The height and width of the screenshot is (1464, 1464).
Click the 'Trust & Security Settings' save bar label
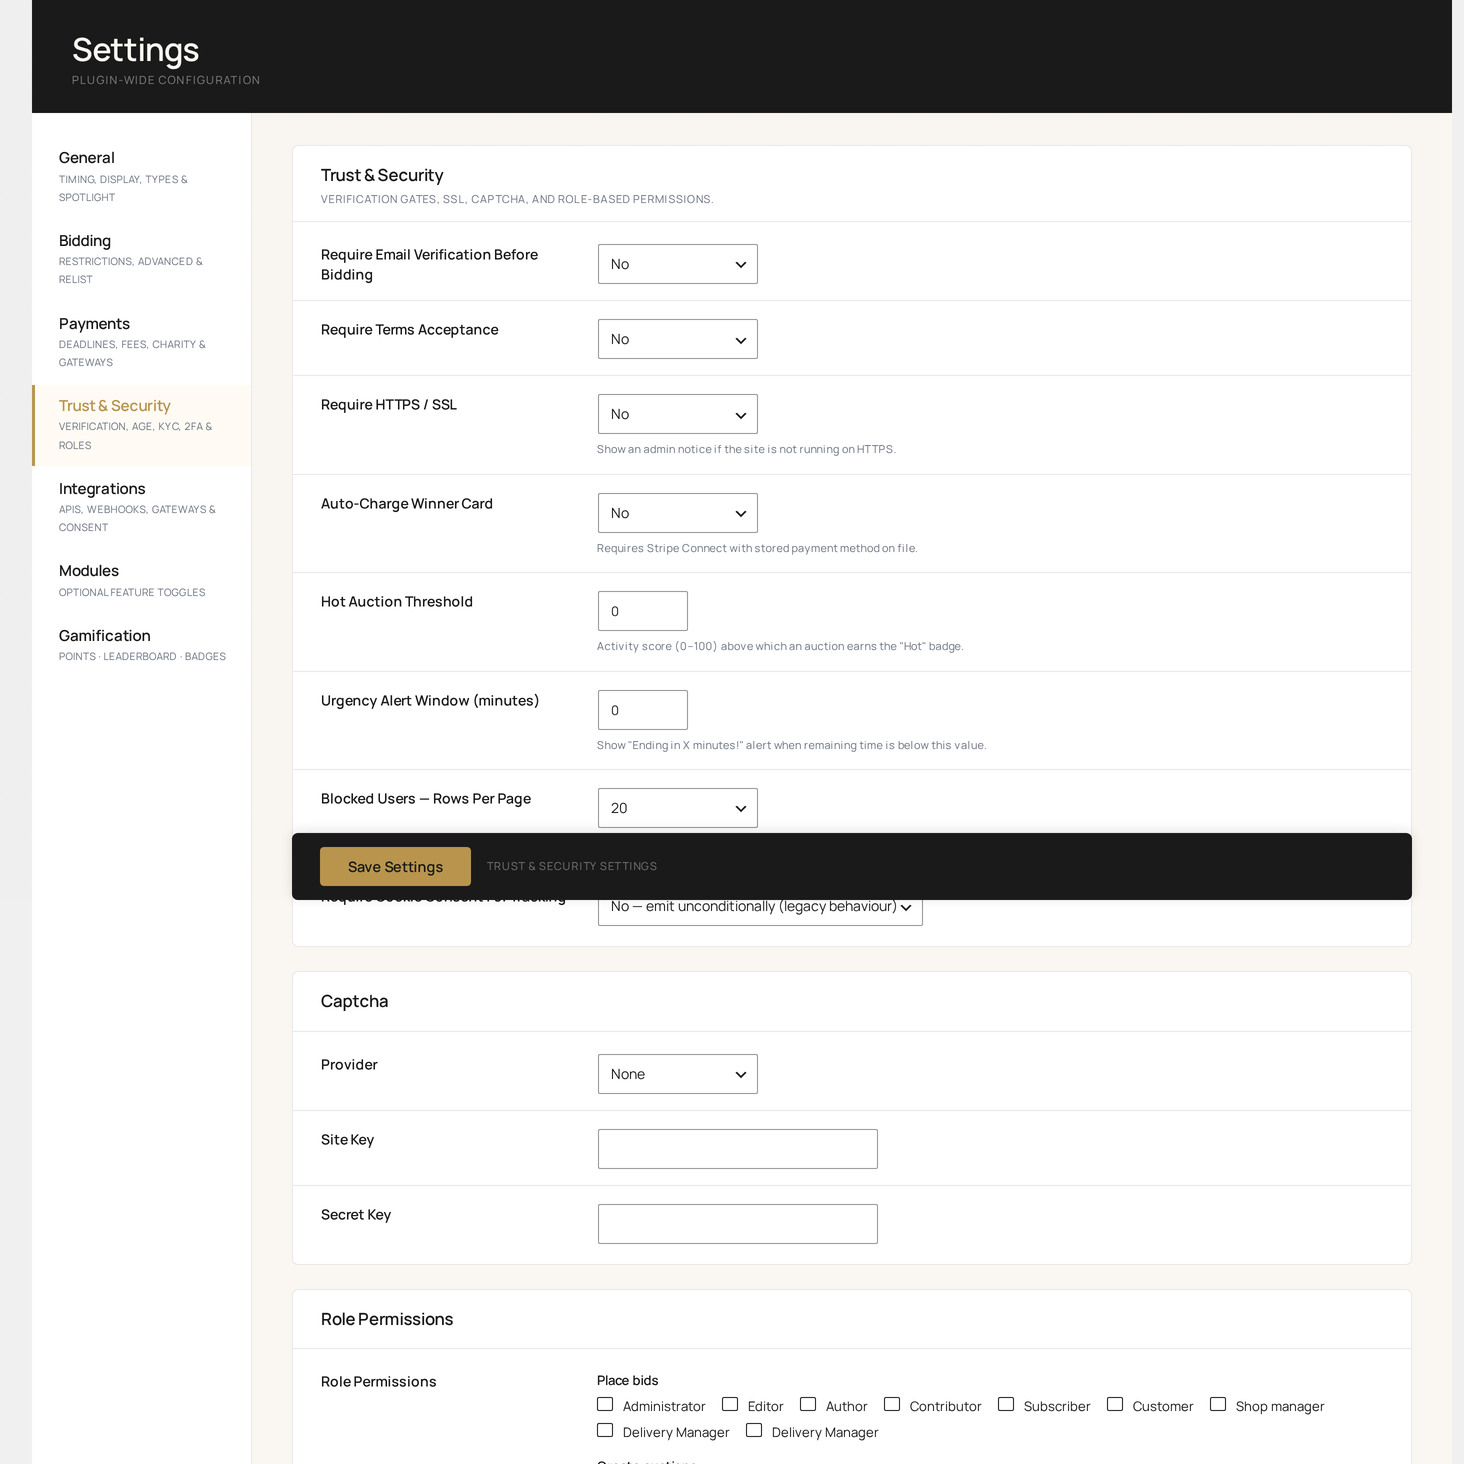click(x=572, y=866)
